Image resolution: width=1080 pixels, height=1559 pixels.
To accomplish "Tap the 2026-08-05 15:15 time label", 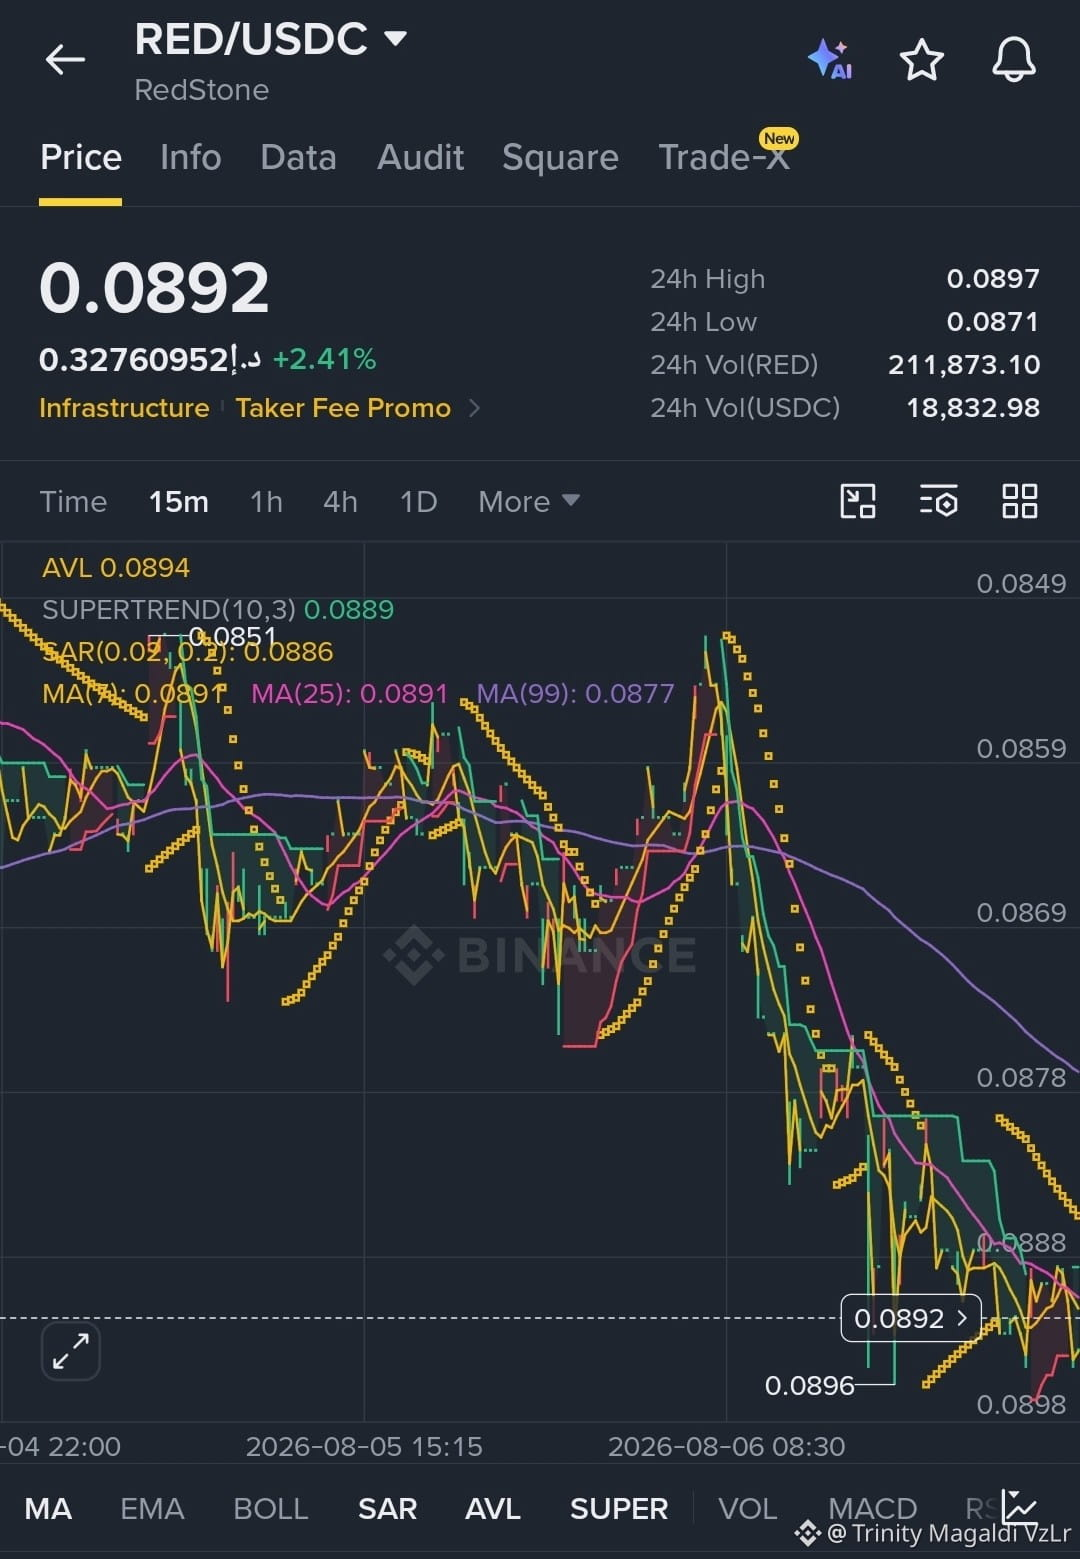I will coord(364,1446).
